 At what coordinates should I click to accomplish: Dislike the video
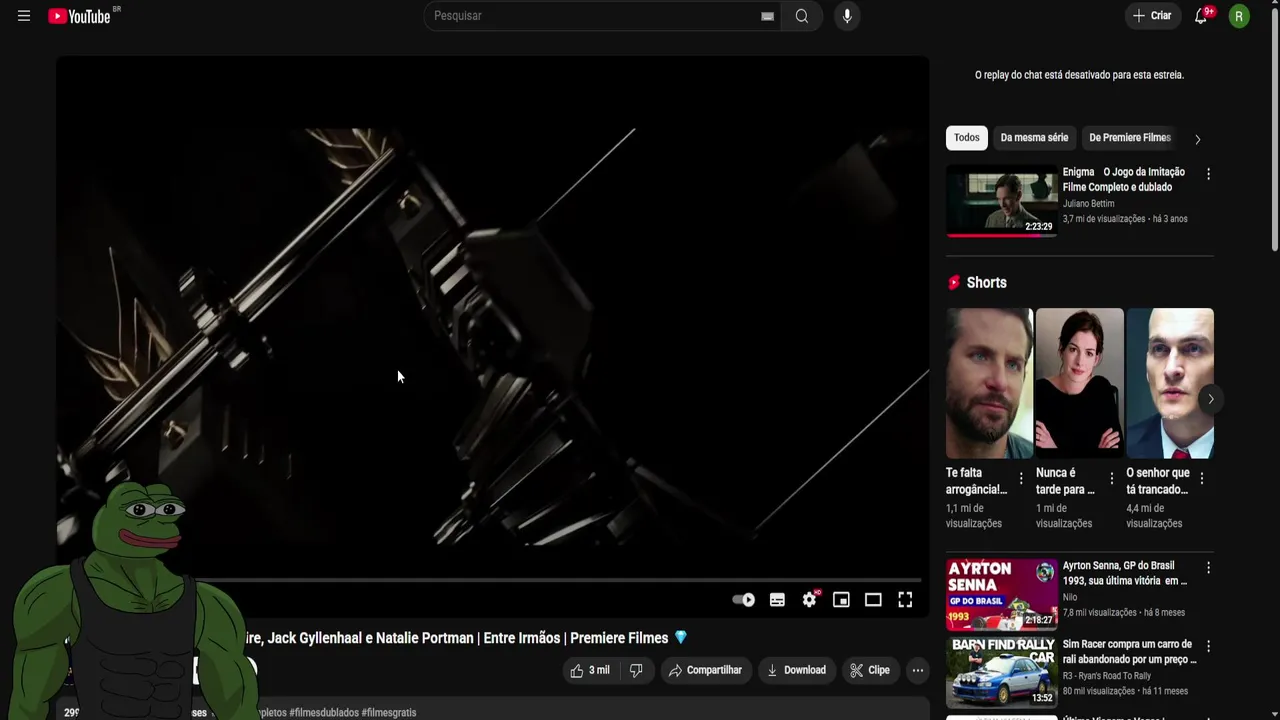click(636, 670)
